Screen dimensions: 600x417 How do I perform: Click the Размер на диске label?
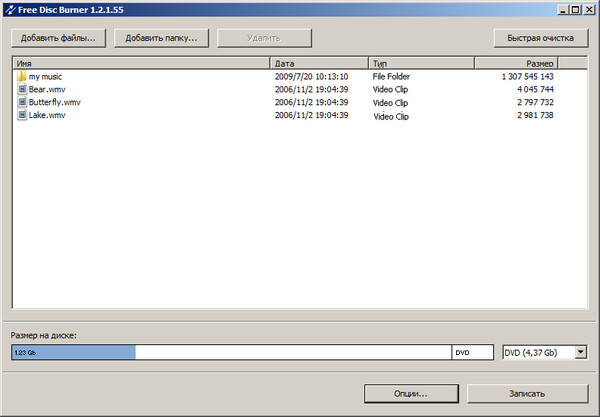click(44, 336)
